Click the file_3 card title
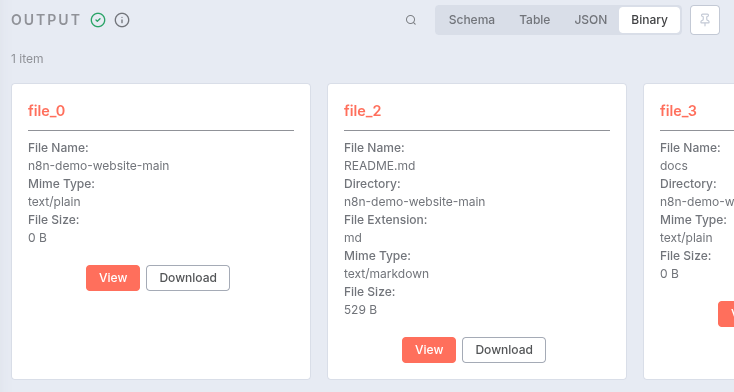The height and width of the screenshot is (392, 734). (678, 111)
